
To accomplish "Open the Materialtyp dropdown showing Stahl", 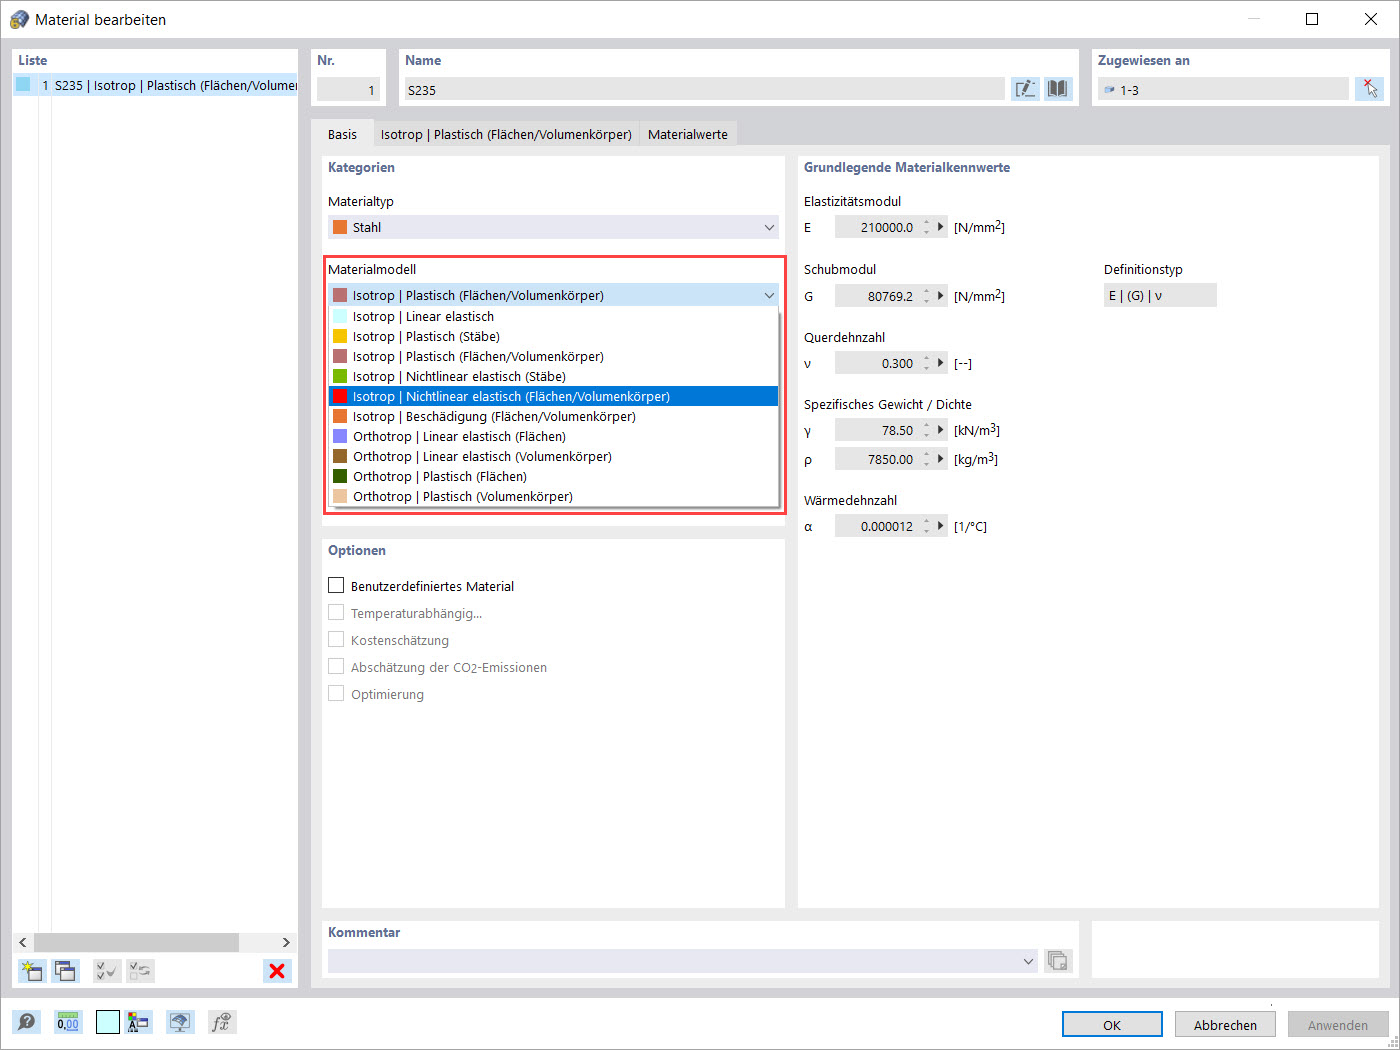I will click(x=769, y=227).
